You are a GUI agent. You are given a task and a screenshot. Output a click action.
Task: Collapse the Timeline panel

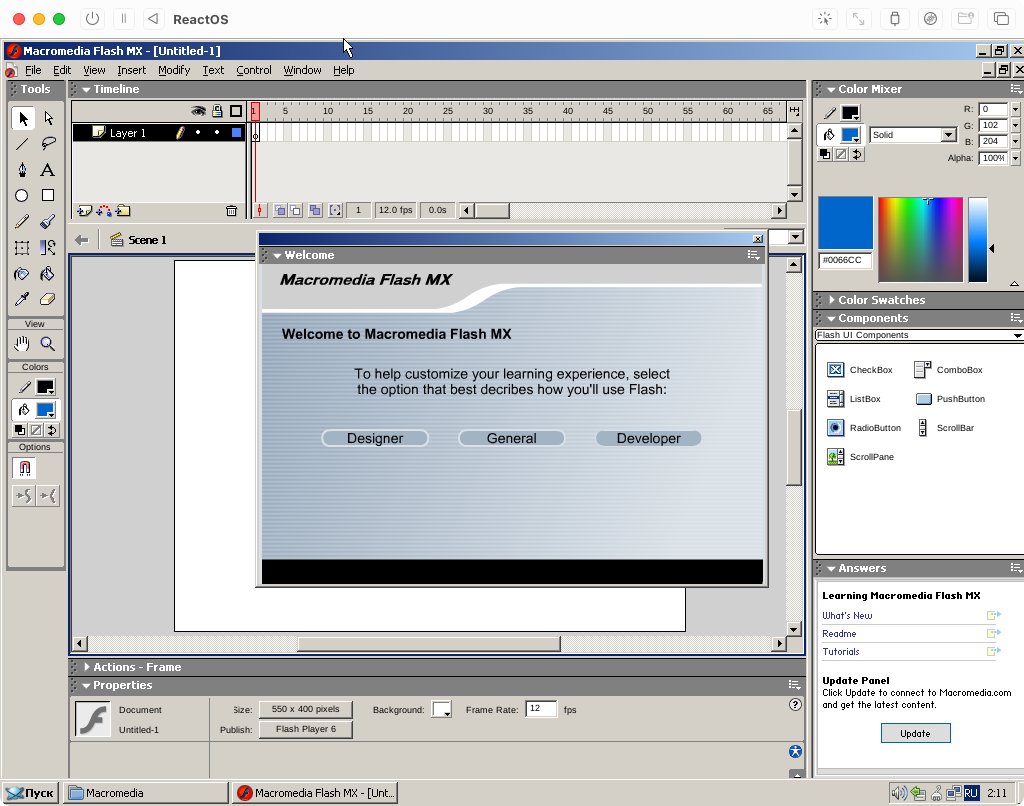point(86,89)
